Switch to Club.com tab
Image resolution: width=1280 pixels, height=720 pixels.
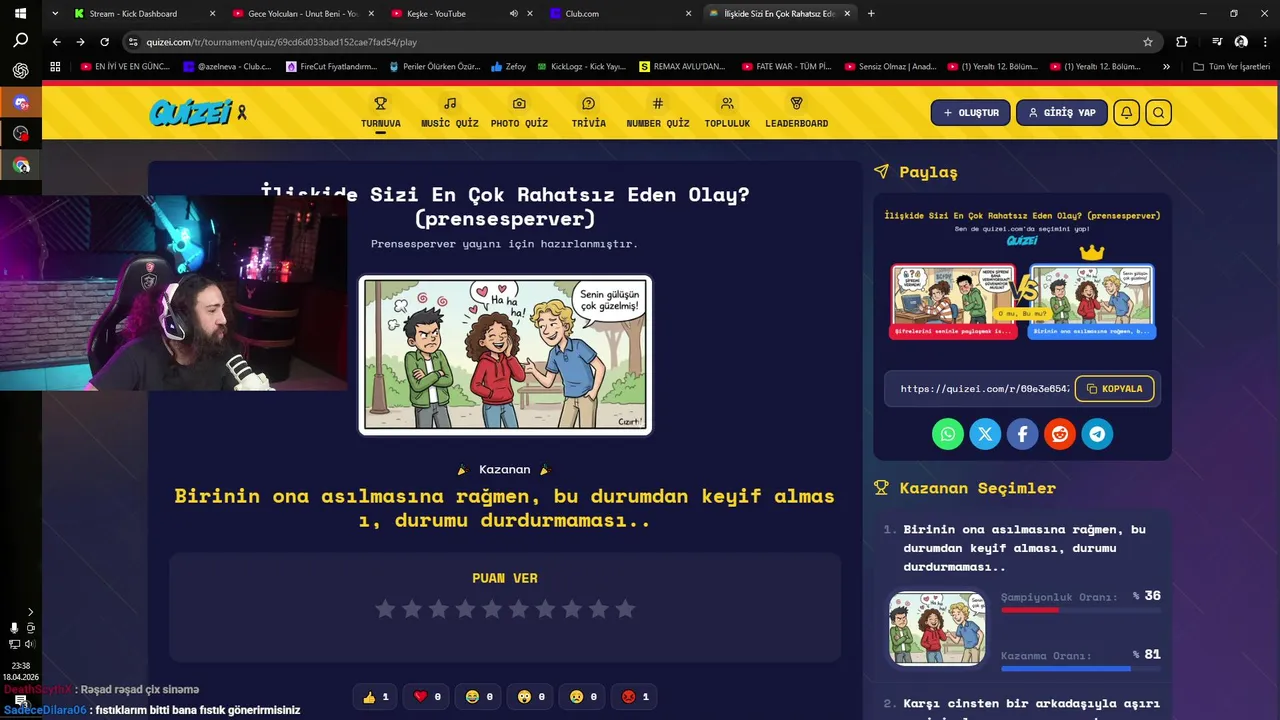pyautogui.click(x=620, y=13)
